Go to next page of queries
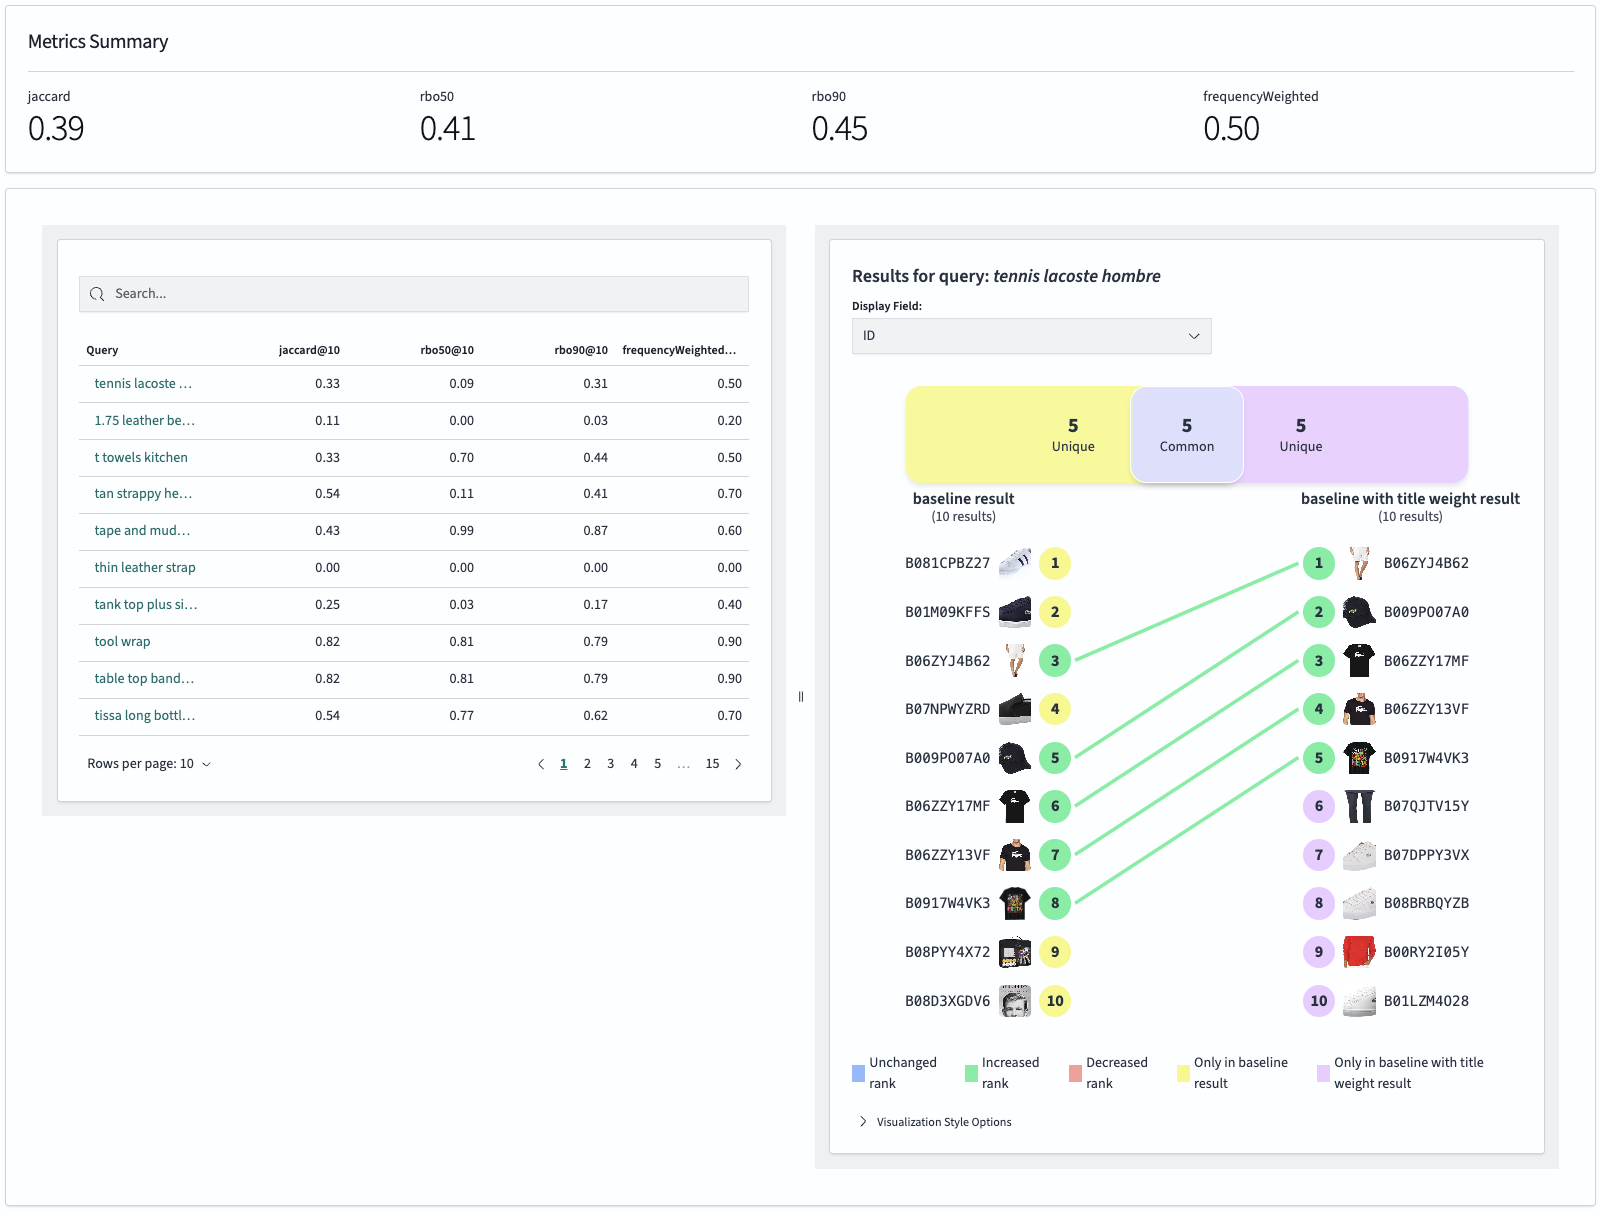The image size is (1601, 1213). [x=738, y=764]
